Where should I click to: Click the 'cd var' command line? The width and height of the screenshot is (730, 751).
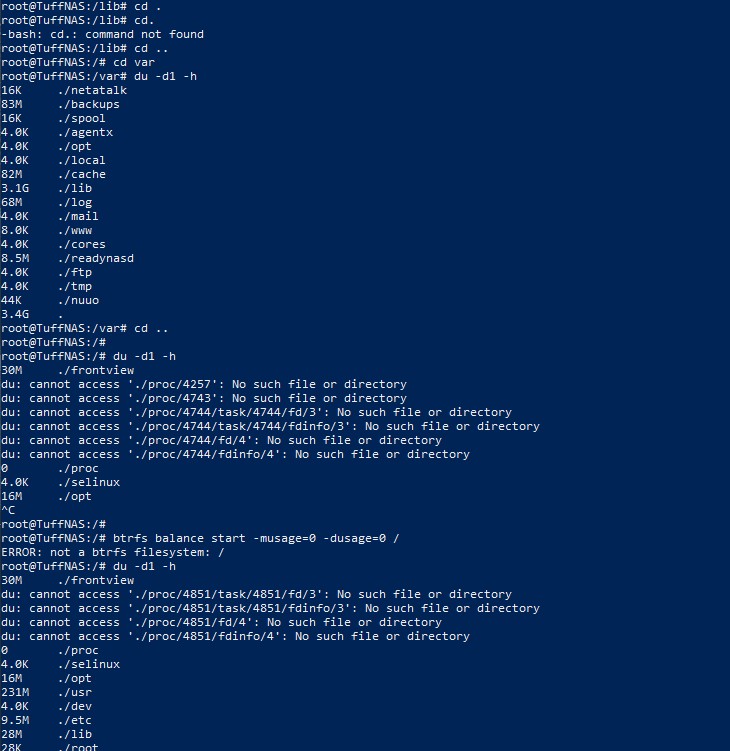pyautogui.click(x=78, y=62)
